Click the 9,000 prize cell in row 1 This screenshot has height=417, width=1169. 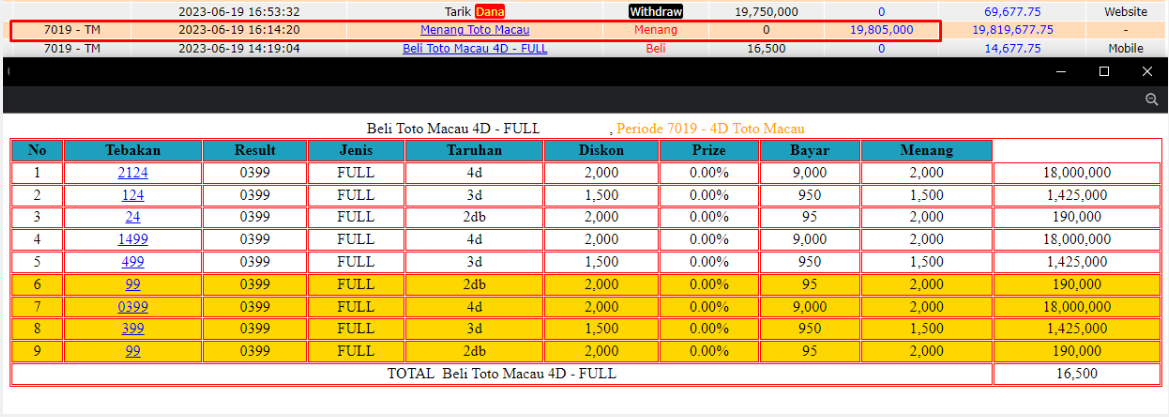(x=810, y=173)
